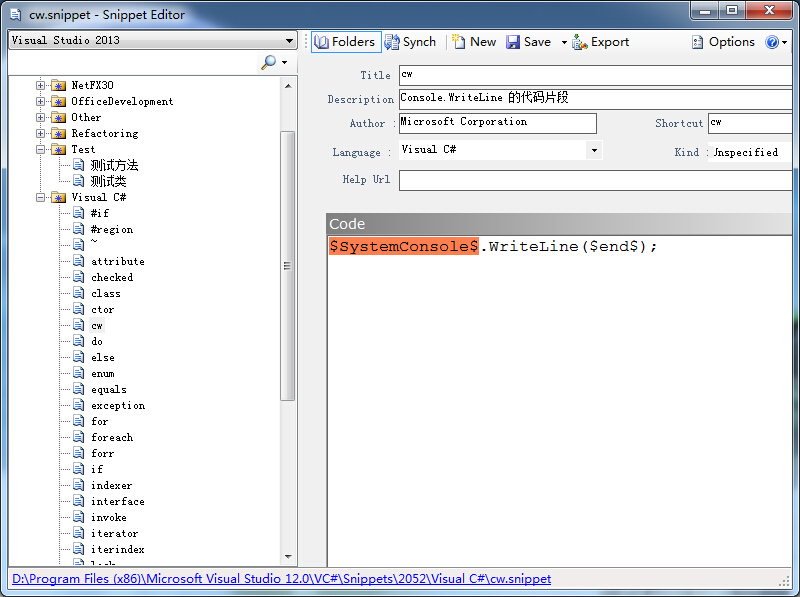Screen dimensions: 800x597
Task: Select the else snippet
Action: click(103, 358)
